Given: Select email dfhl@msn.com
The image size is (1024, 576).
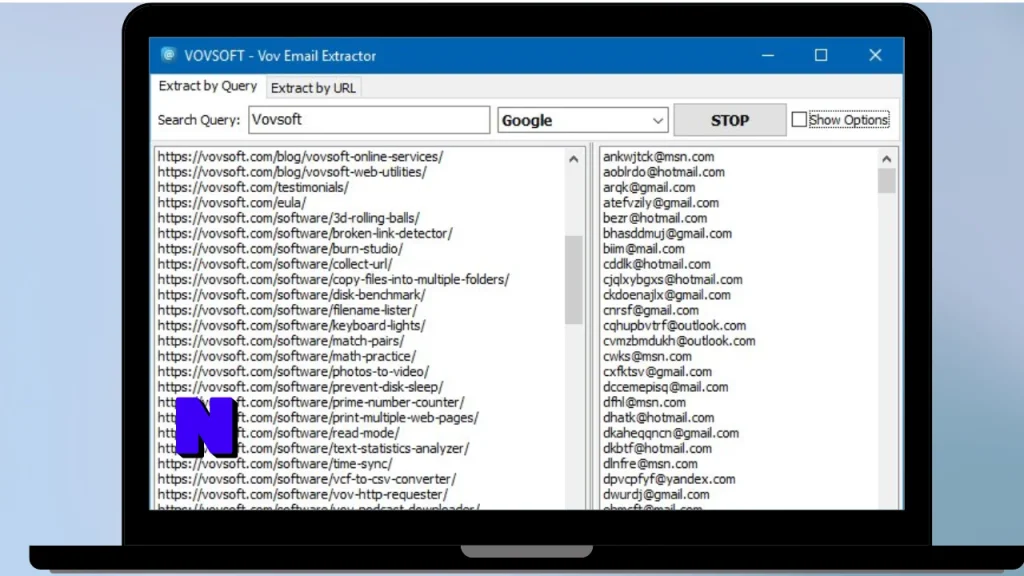Looking at the screenshot, I should (x=644, y=402).
